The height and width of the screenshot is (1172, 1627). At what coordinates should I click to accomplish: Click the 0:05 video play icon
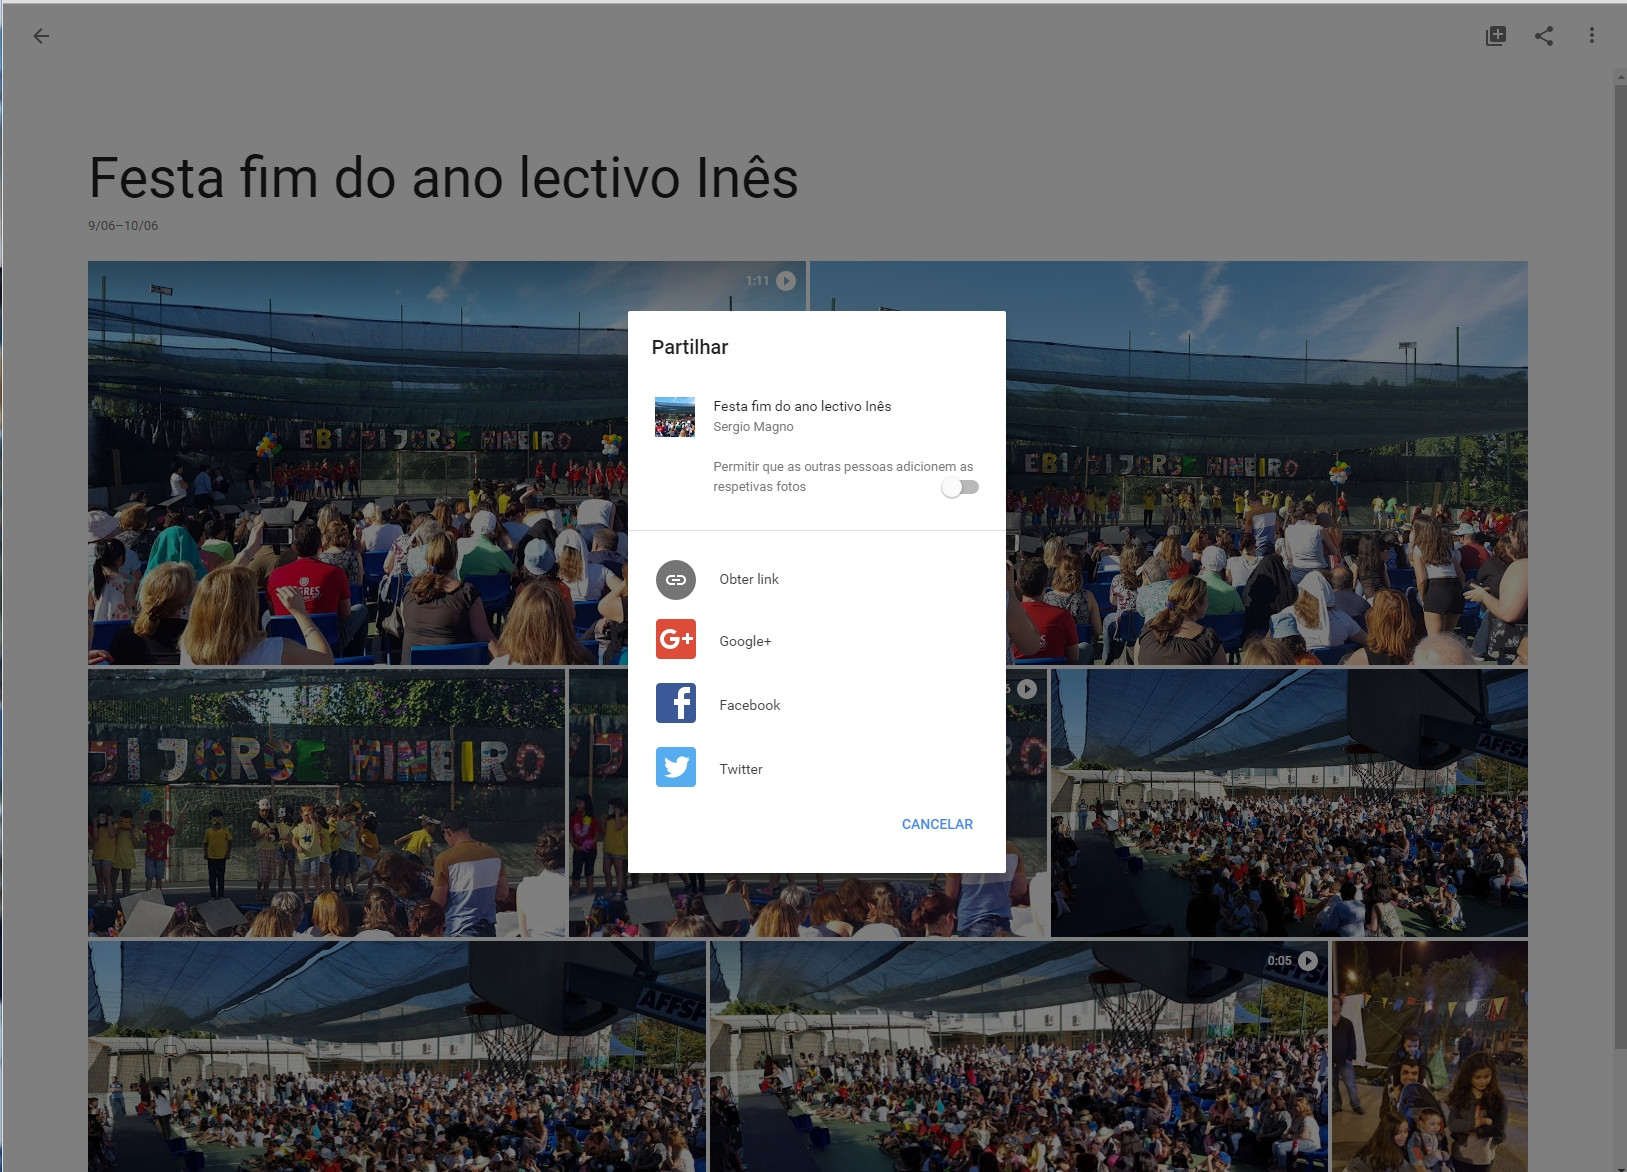pyautogui.click(x=1308, y=961)
